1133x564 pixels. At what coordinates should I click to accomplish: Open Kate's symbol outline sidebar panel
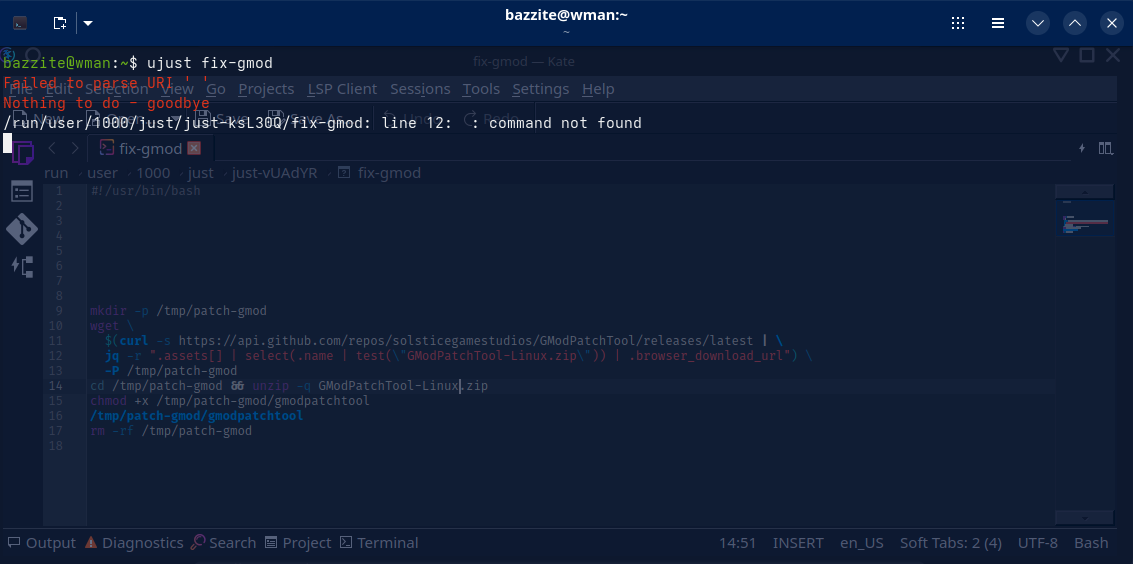click(x=22, y=266)
